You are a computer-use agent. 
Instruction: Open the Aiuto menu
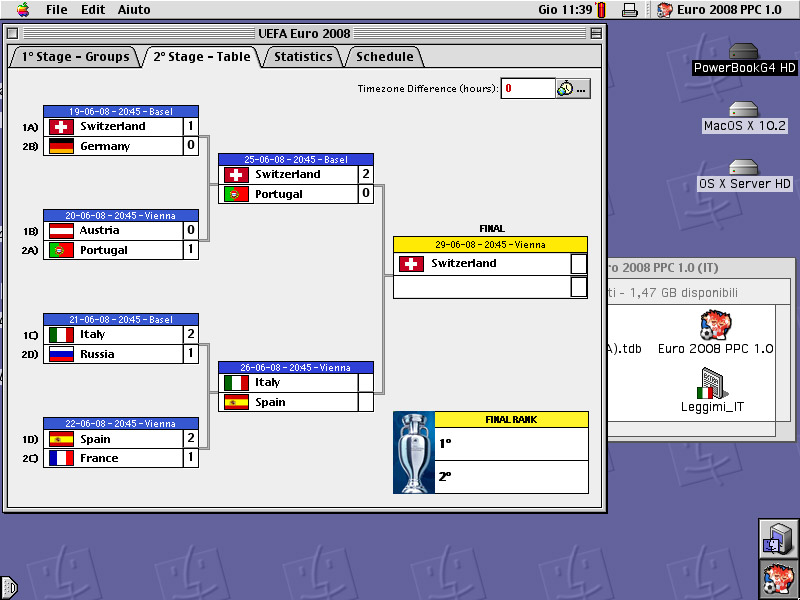(134, 10)
